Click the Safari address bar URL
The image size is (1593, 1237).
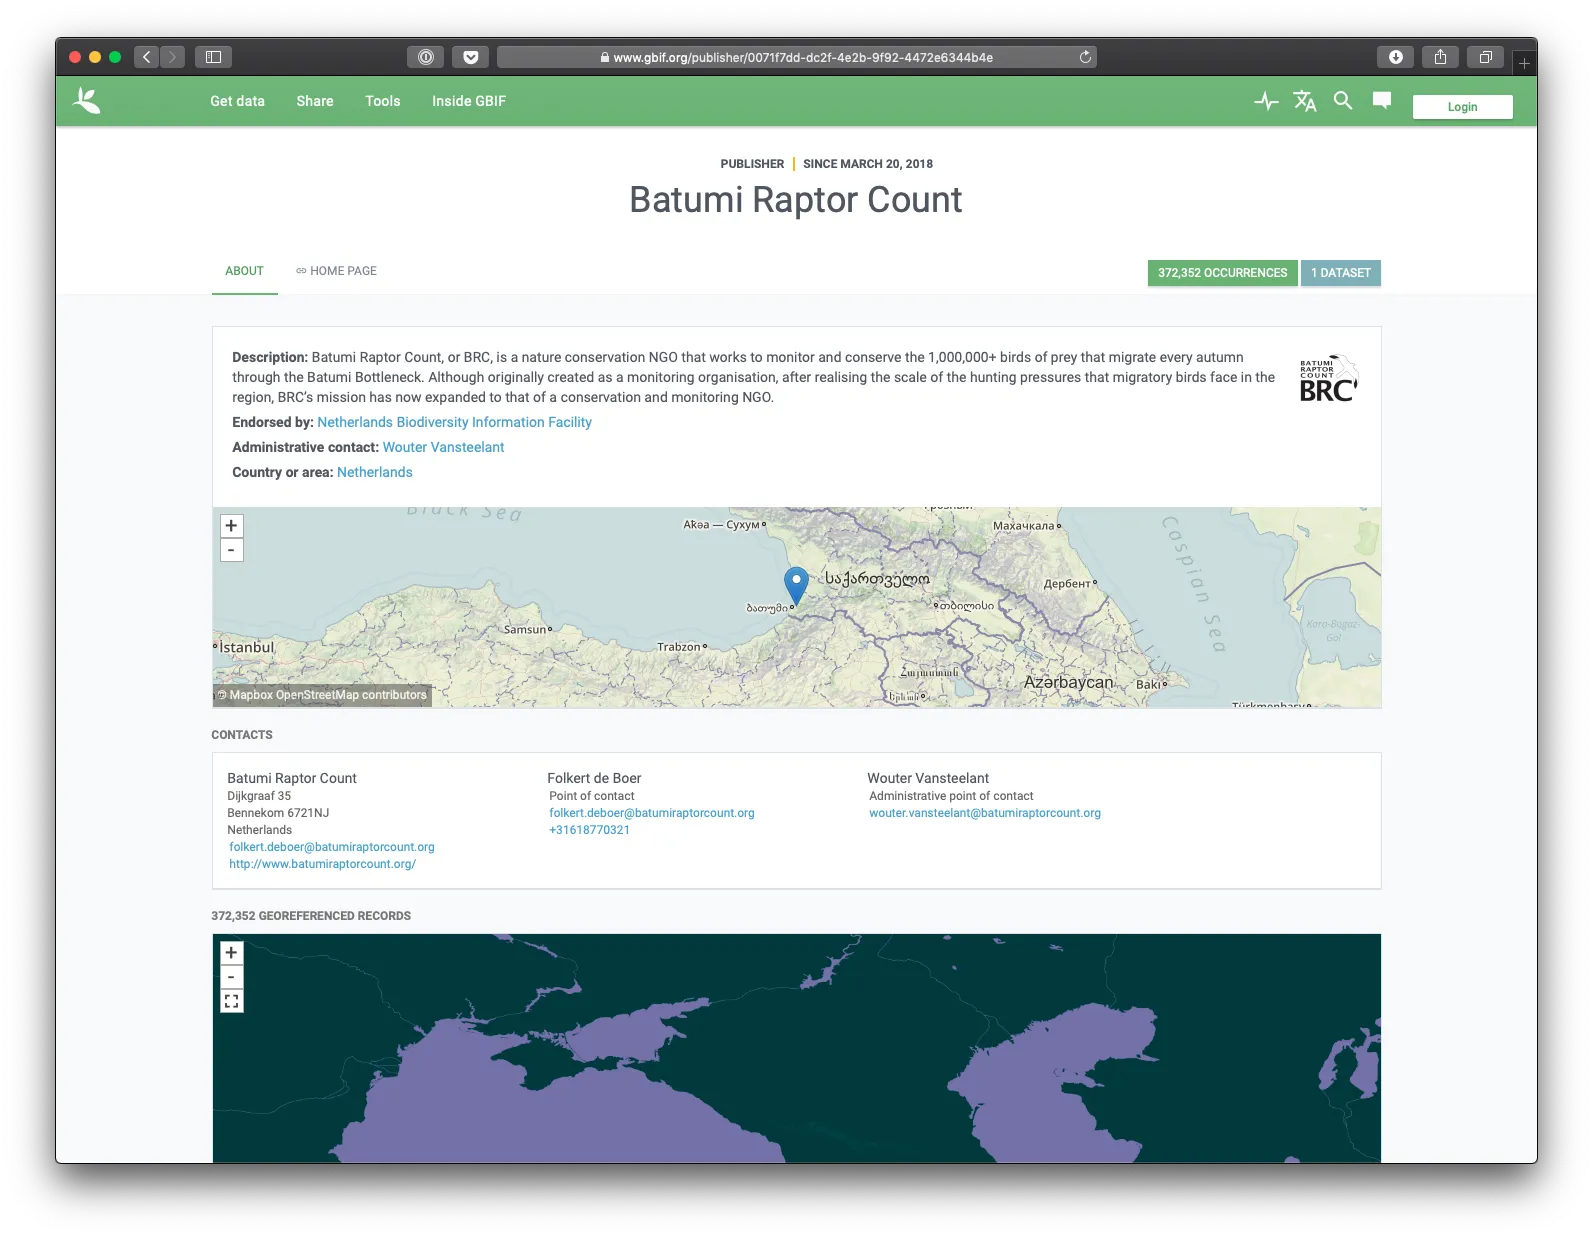click(796, 57)
